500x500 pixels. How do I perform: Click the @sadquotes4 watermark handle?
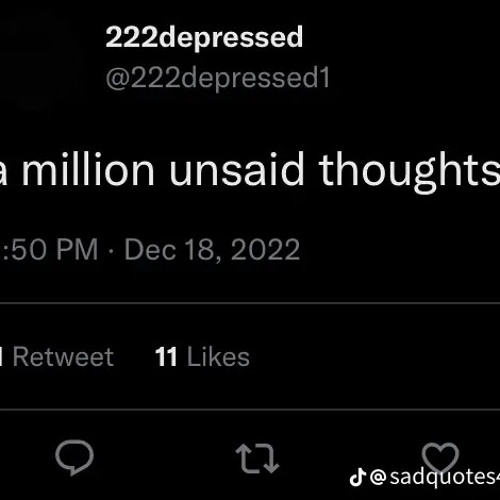click(x=435, y=477)
